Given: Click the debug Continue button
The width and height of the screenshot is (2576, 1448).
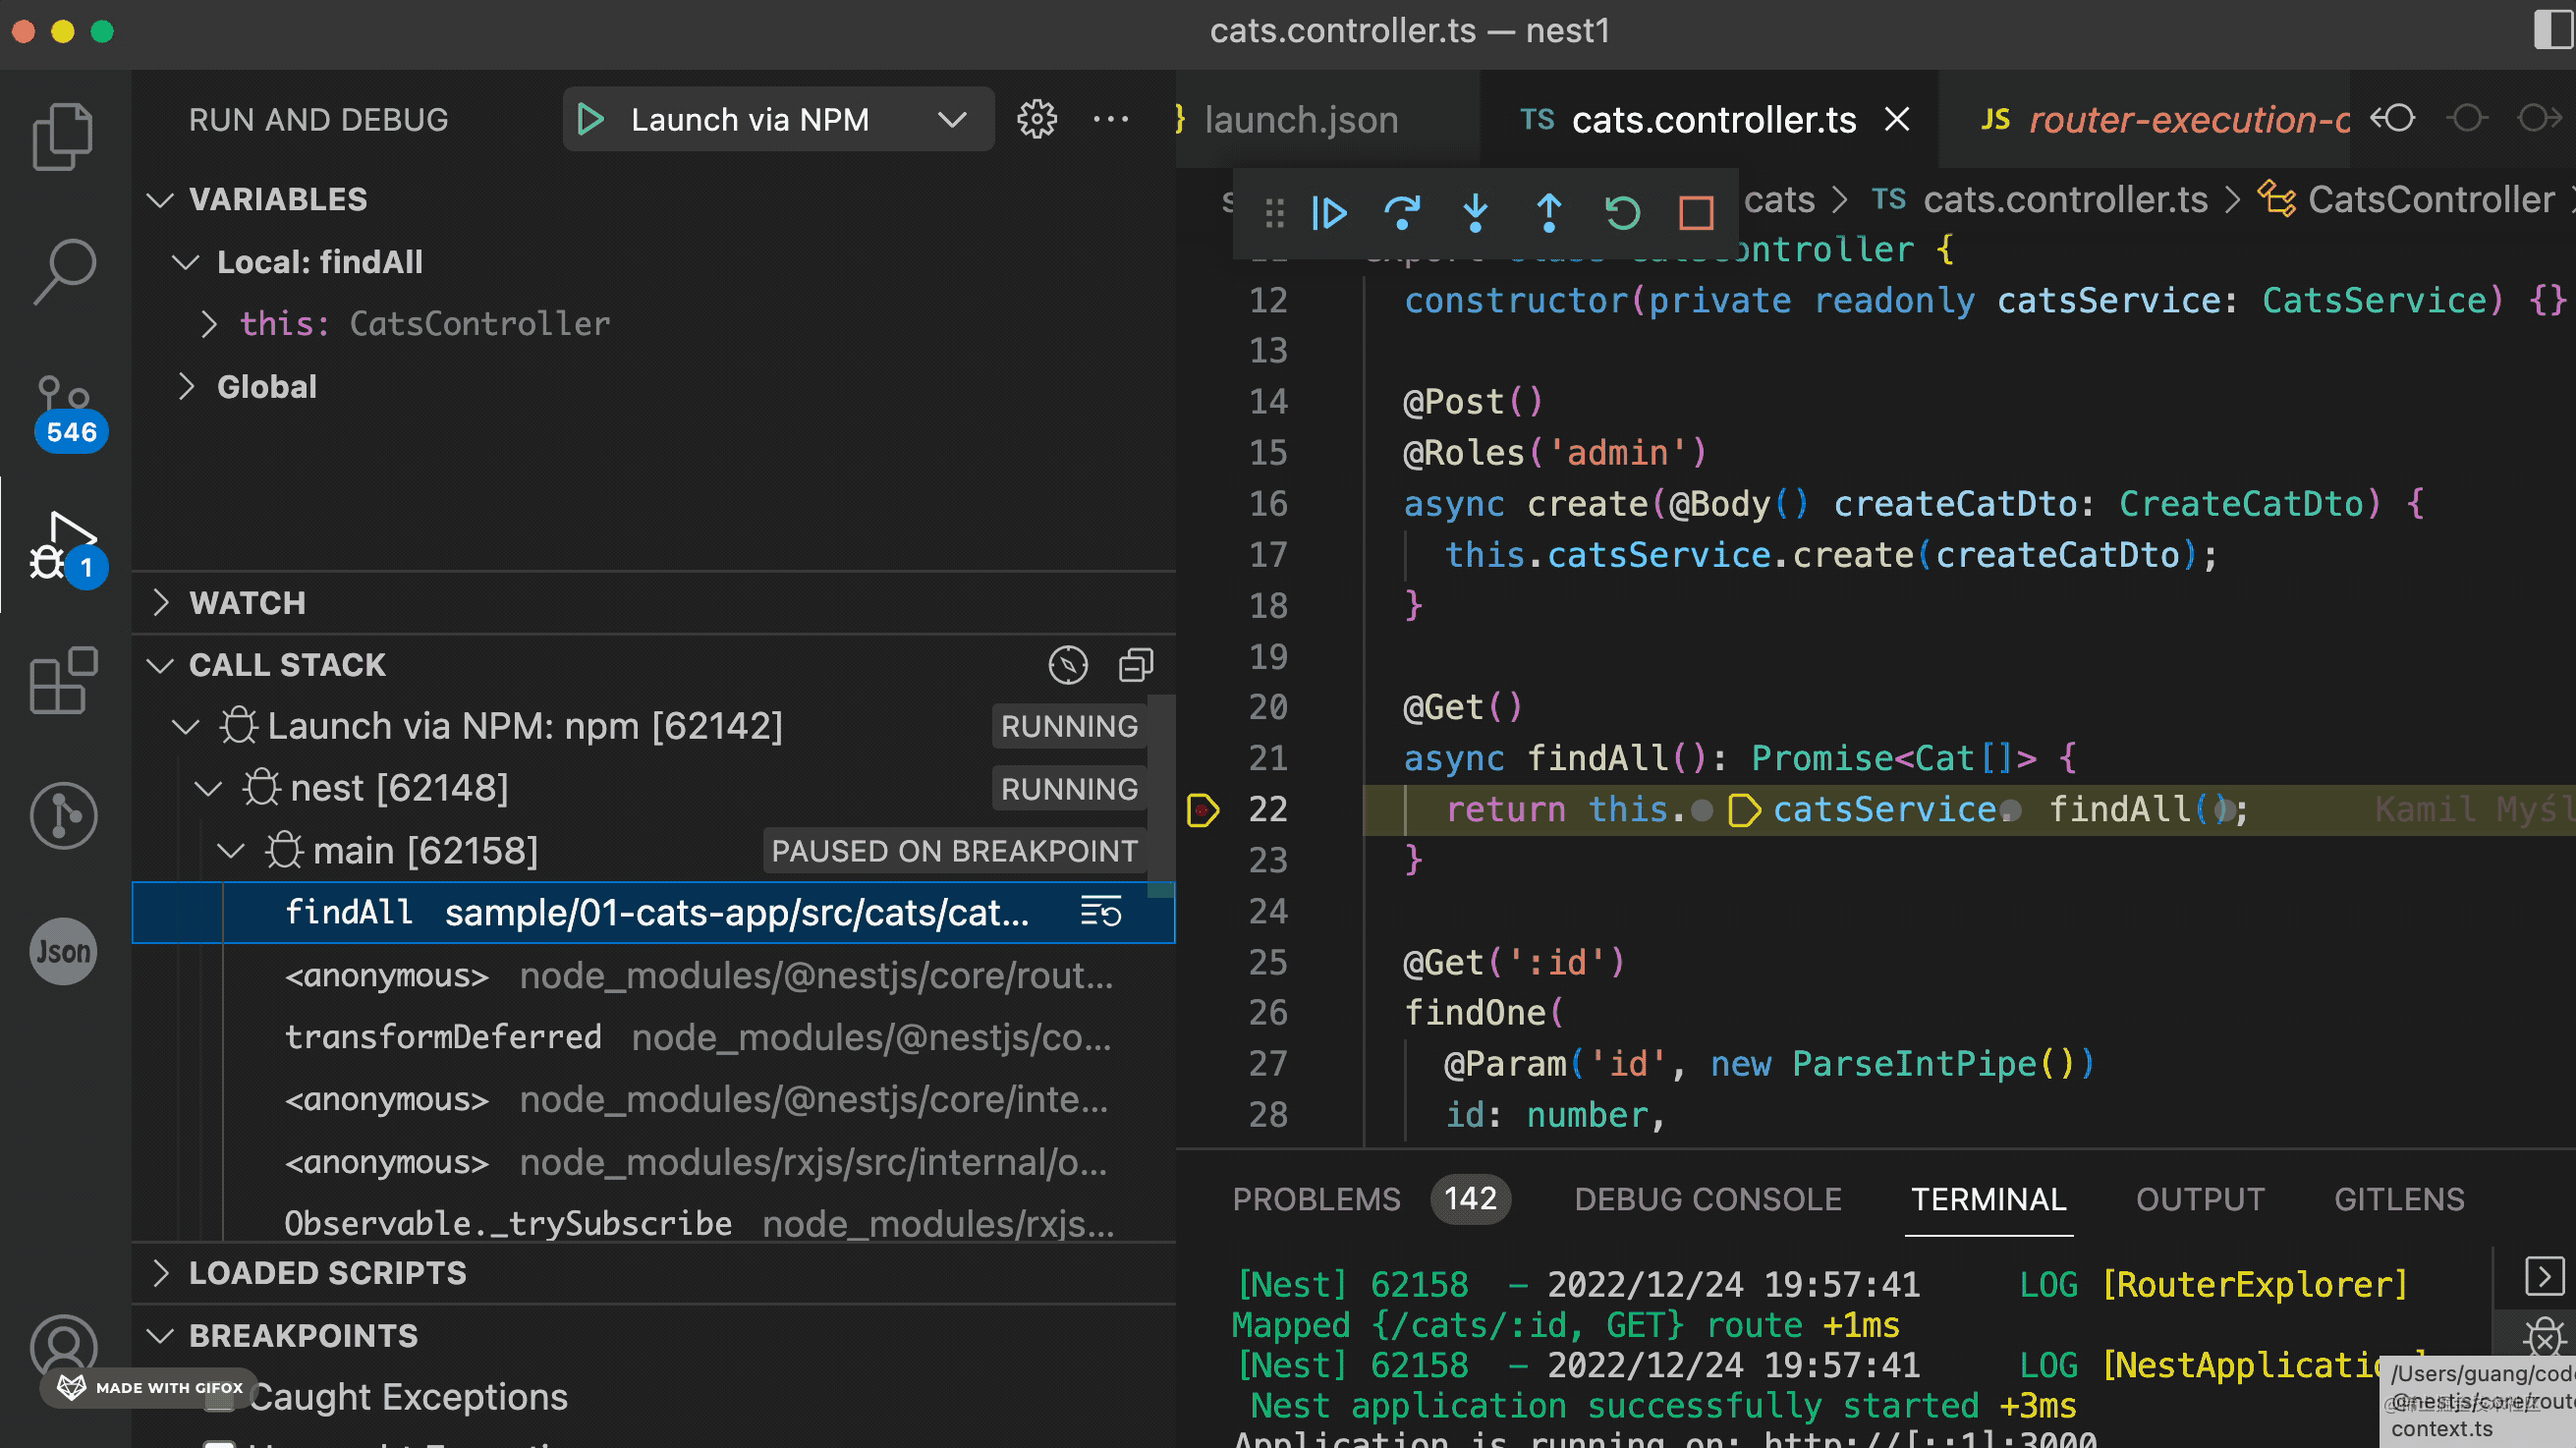Looking at the screenshot, I should point(1329,213).
